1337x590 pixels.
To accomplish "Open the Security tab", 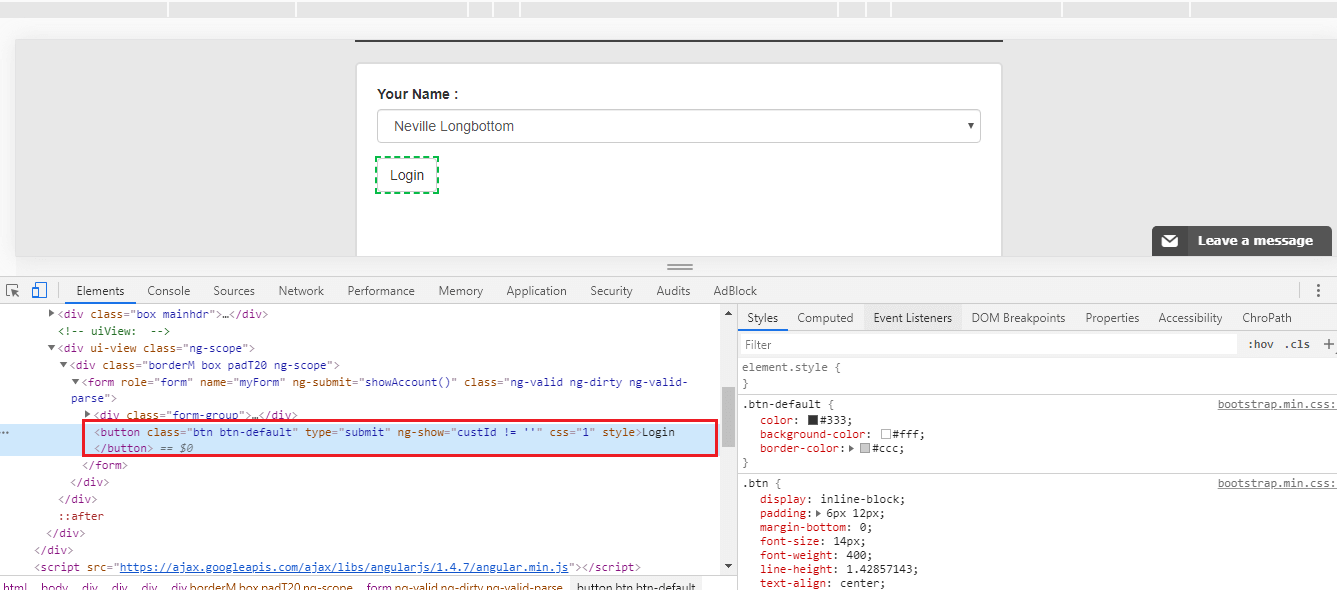I will pos(611,291).
